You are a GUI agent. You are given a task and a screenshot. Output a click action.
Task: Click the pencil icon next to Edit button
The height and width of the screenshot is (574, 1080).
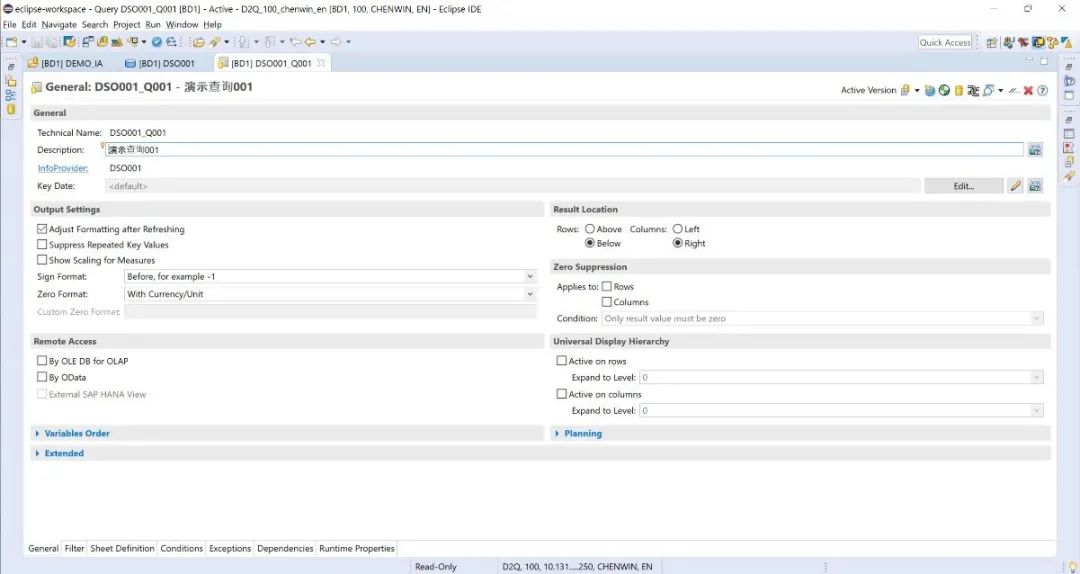coord(1015,186)
